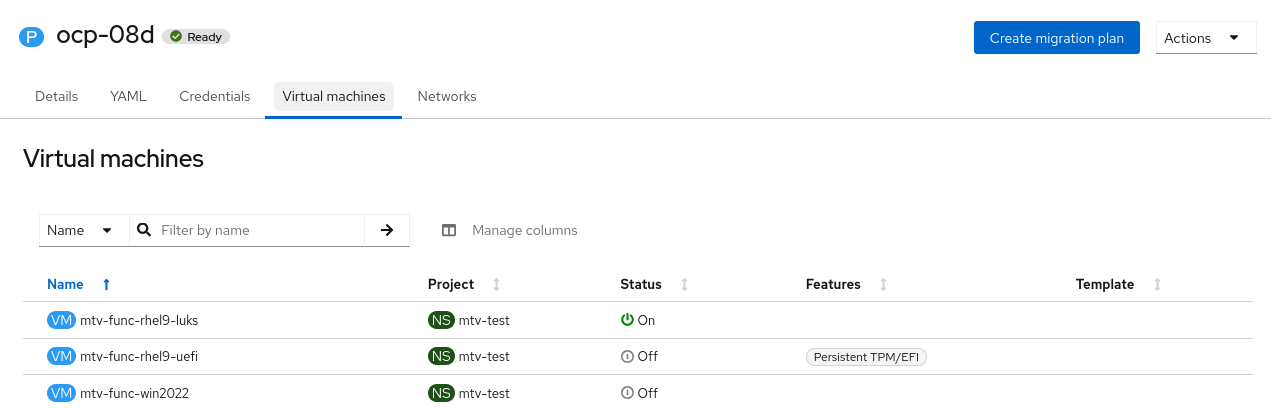Select the YAML tab
This screenshot has width=1271, height=409.
[128, 97]
